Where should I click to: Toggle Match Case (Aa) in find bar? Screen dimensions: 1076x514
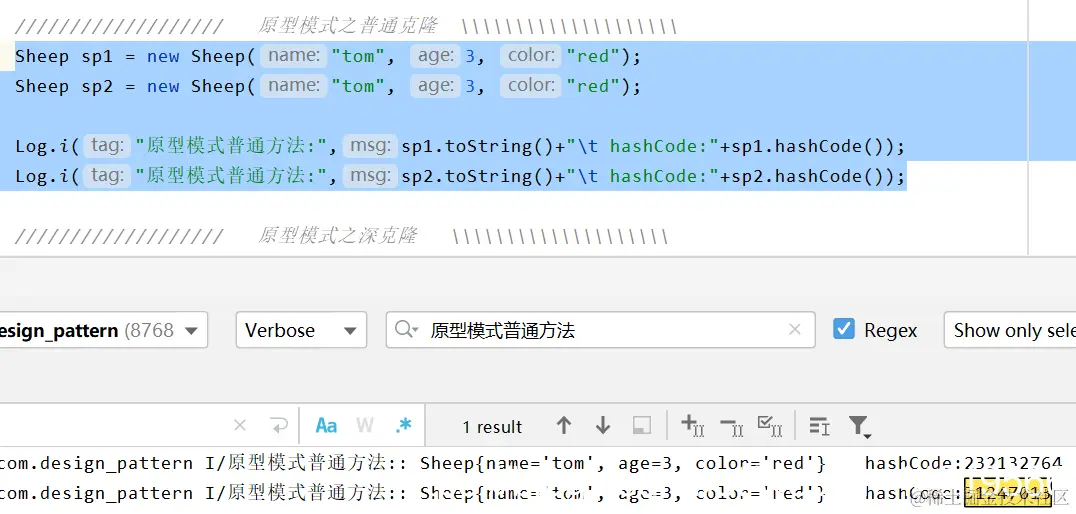click(x=326, y=426)
